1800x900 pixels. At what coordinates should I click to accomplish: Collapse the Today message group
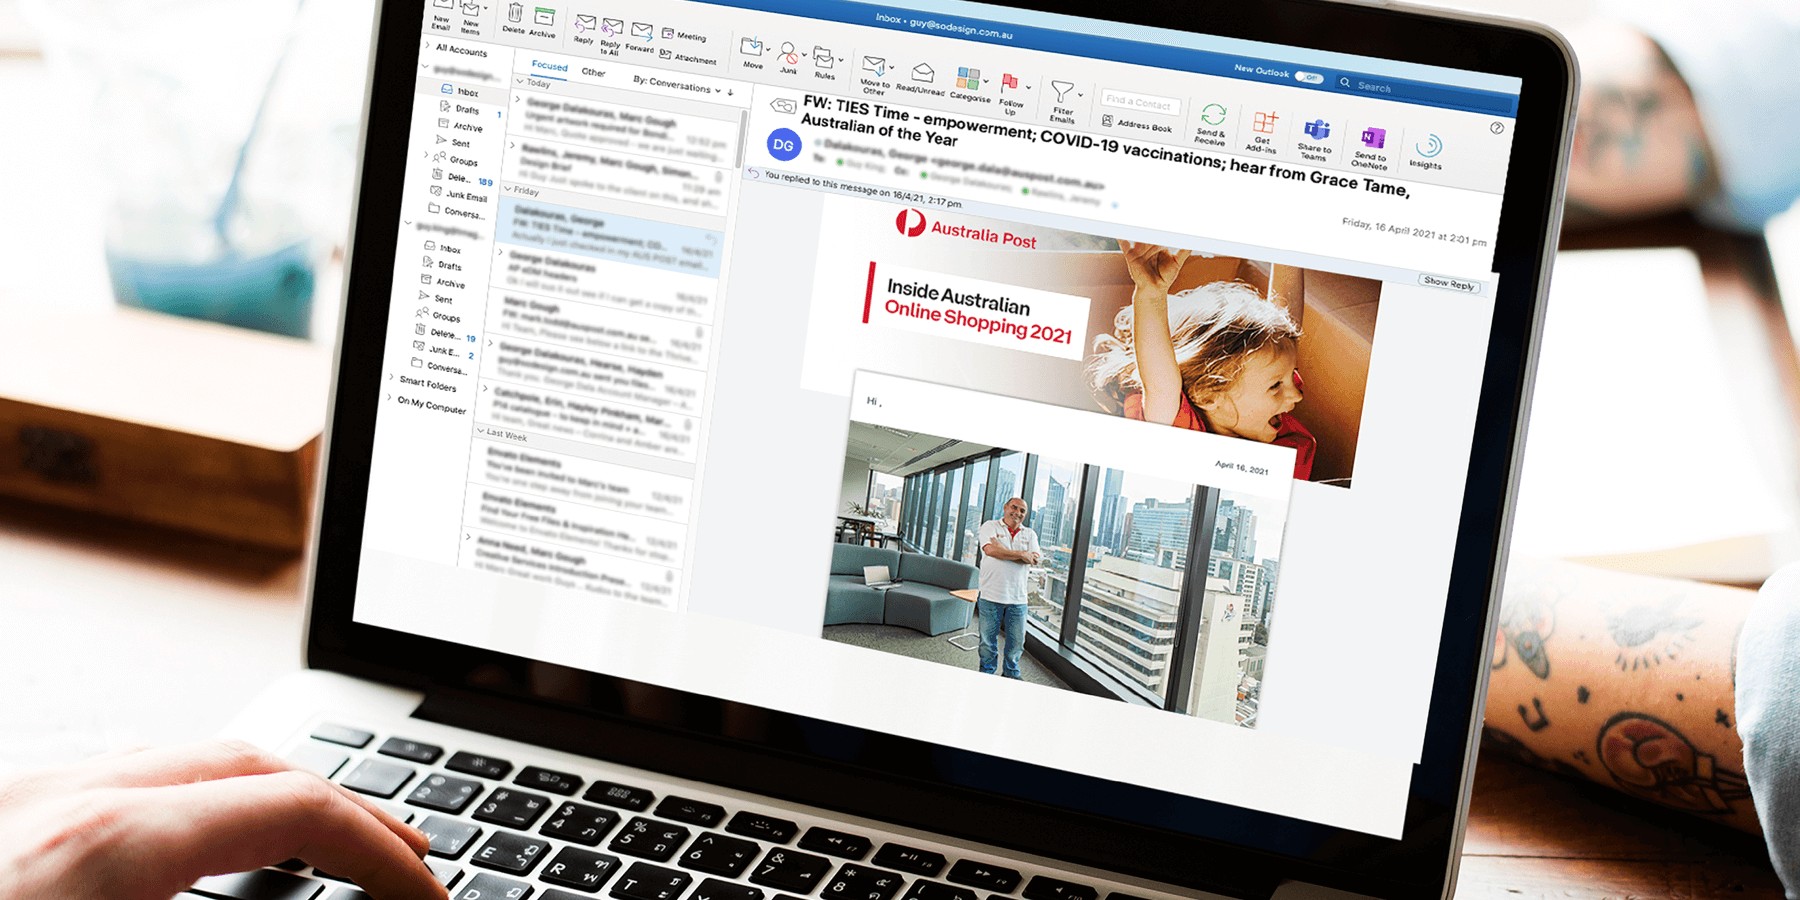pos(519,81)
